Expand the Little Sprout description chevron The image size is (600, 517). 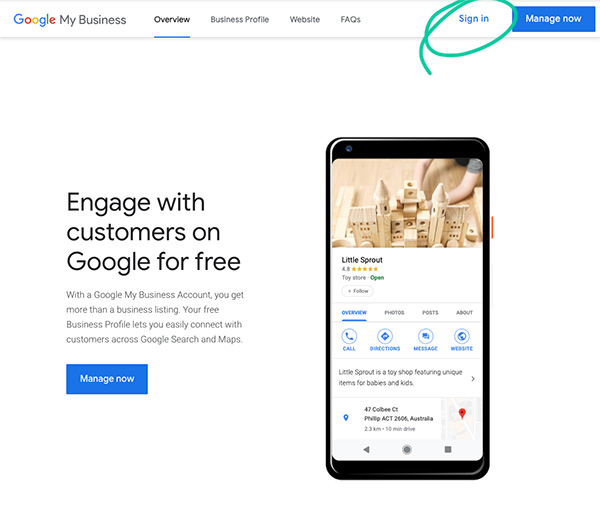pos(473,378)
